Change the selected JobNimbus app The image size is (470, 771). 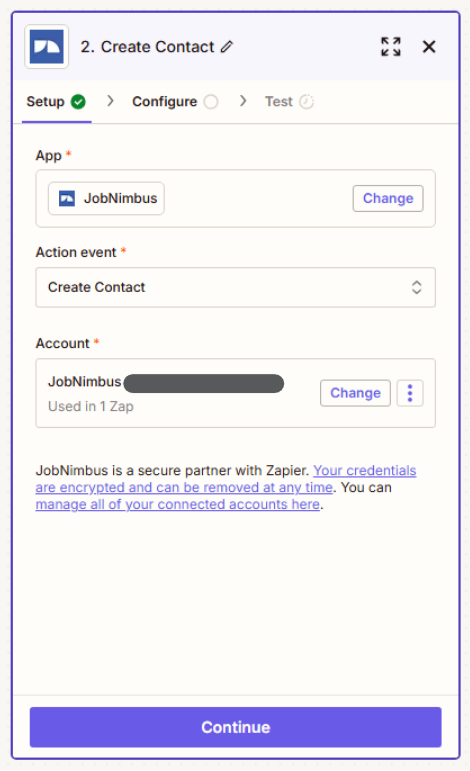point(388,199)
